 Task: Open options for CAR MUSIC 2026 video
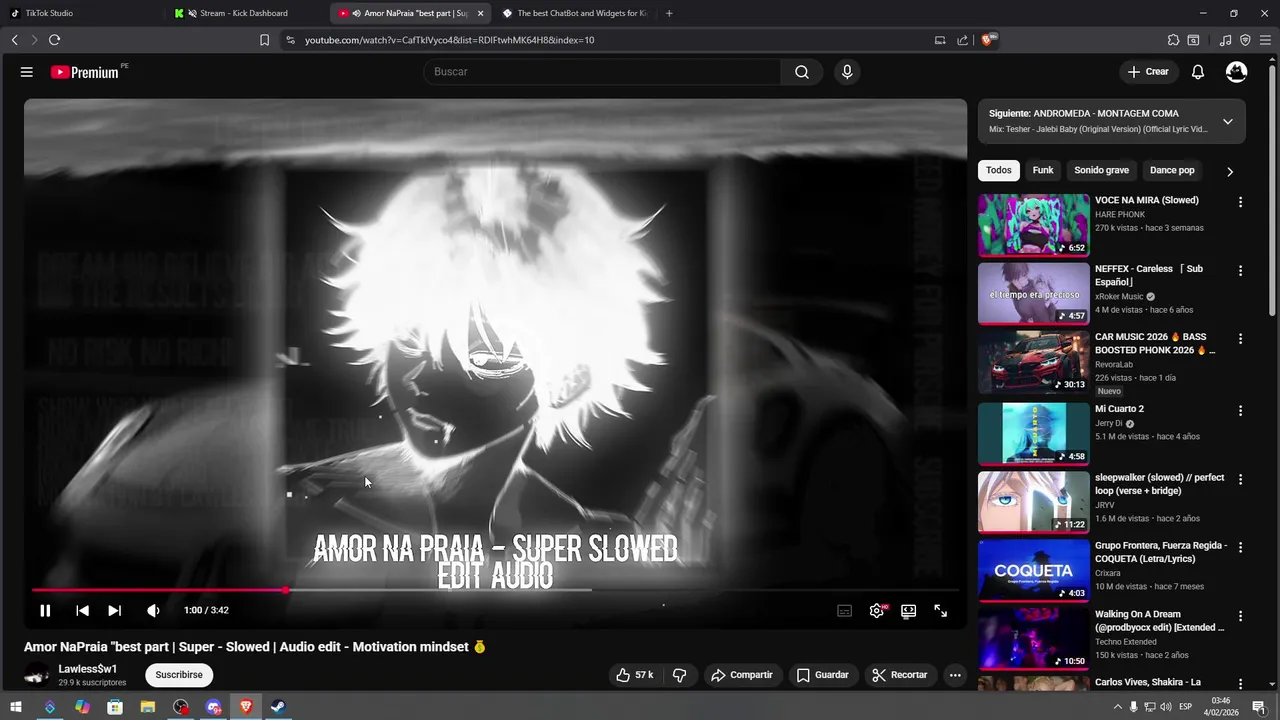click(x=1240, y=339)
